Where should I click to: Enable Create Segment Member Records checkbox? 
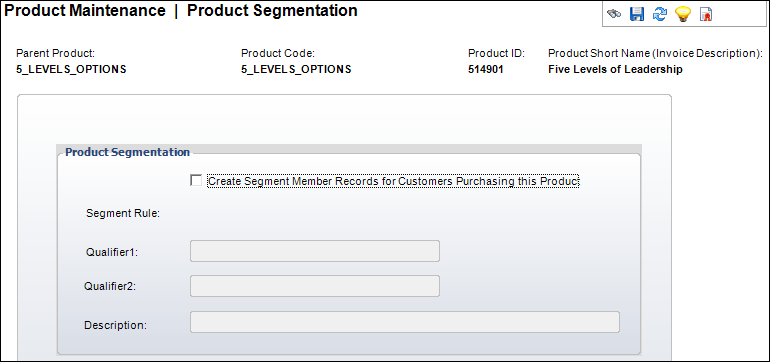(x=196, y=181)
